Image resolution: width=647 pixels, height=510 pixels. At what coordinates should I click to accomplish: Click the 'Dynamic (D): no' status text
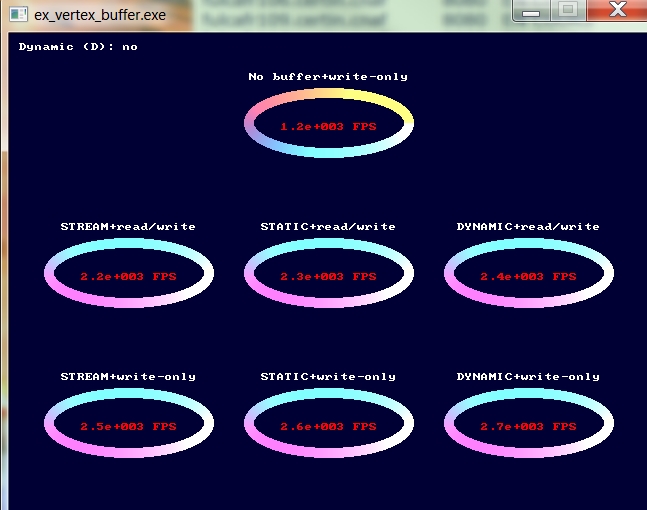(x=78, y=47)
